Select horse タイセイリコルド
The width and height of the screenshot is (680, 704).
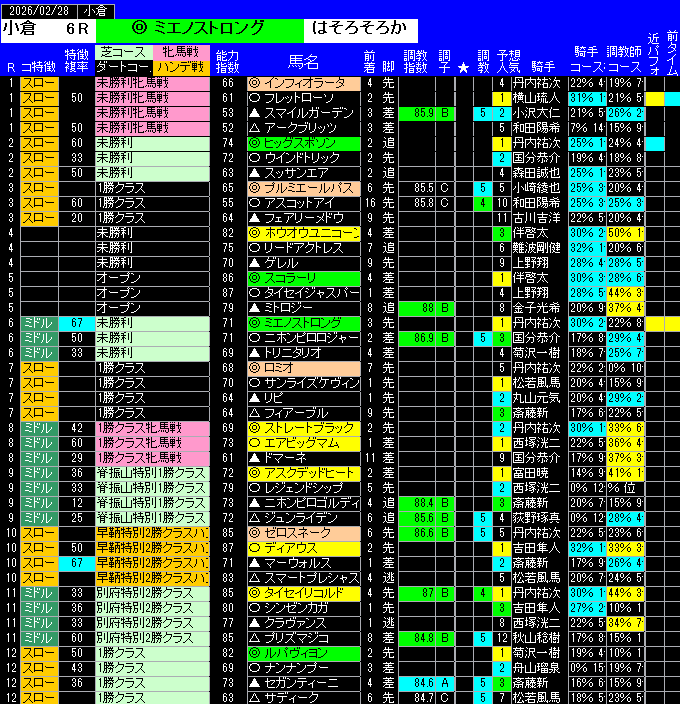click(x=304, y=593)
